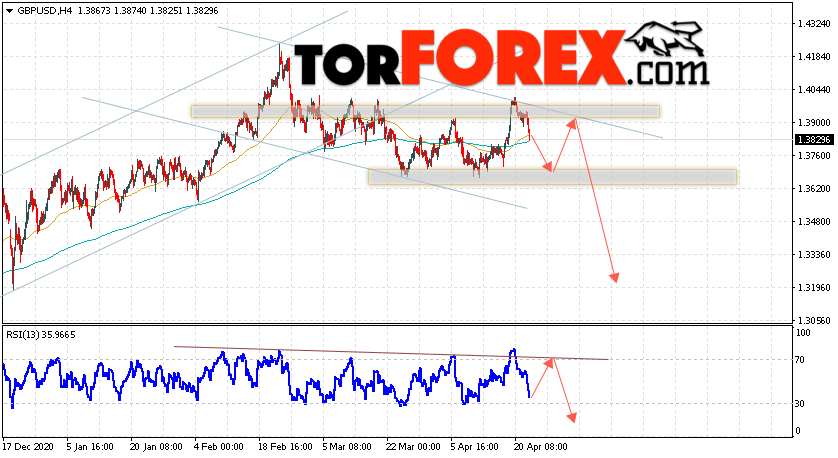The width and height of the screenshot is (838, 458).
Task: Select RSI level 100 on the scale
Action: (803, 333)
